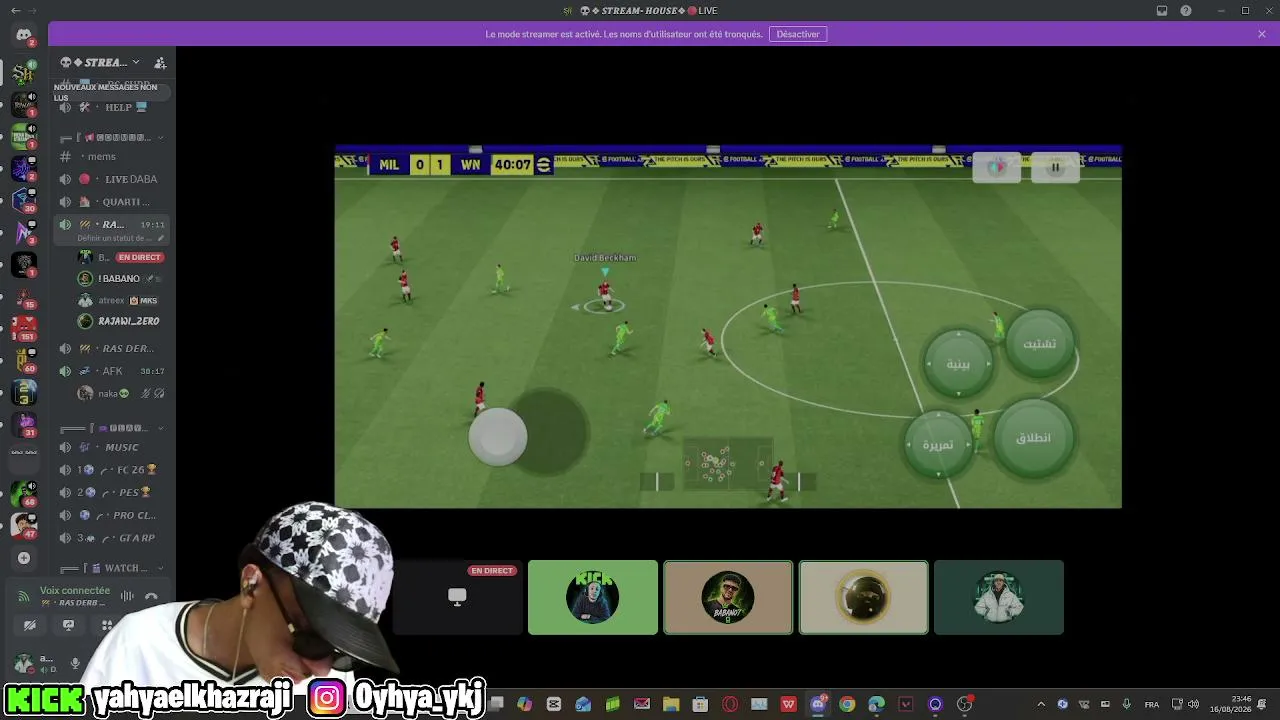Open server with 151 notification badge
Image resolution: width=1280 pixels, height=720 pixels.
pyautogui.click(x=24, y=327)
